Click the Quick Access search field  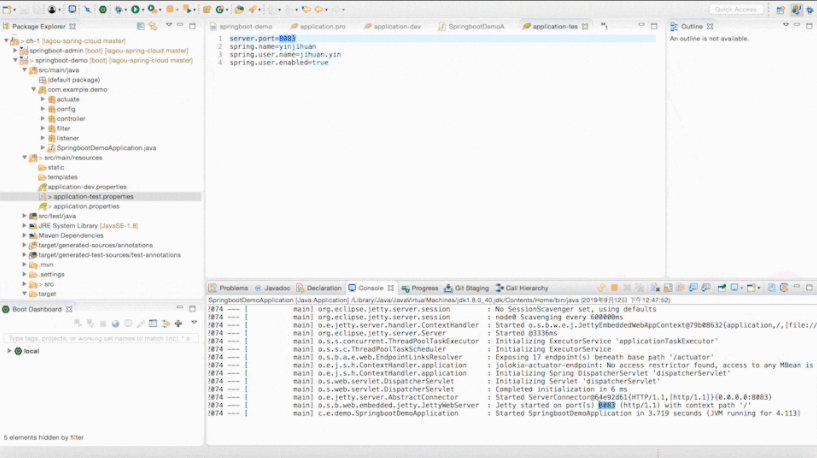click(x=735, y=9)
